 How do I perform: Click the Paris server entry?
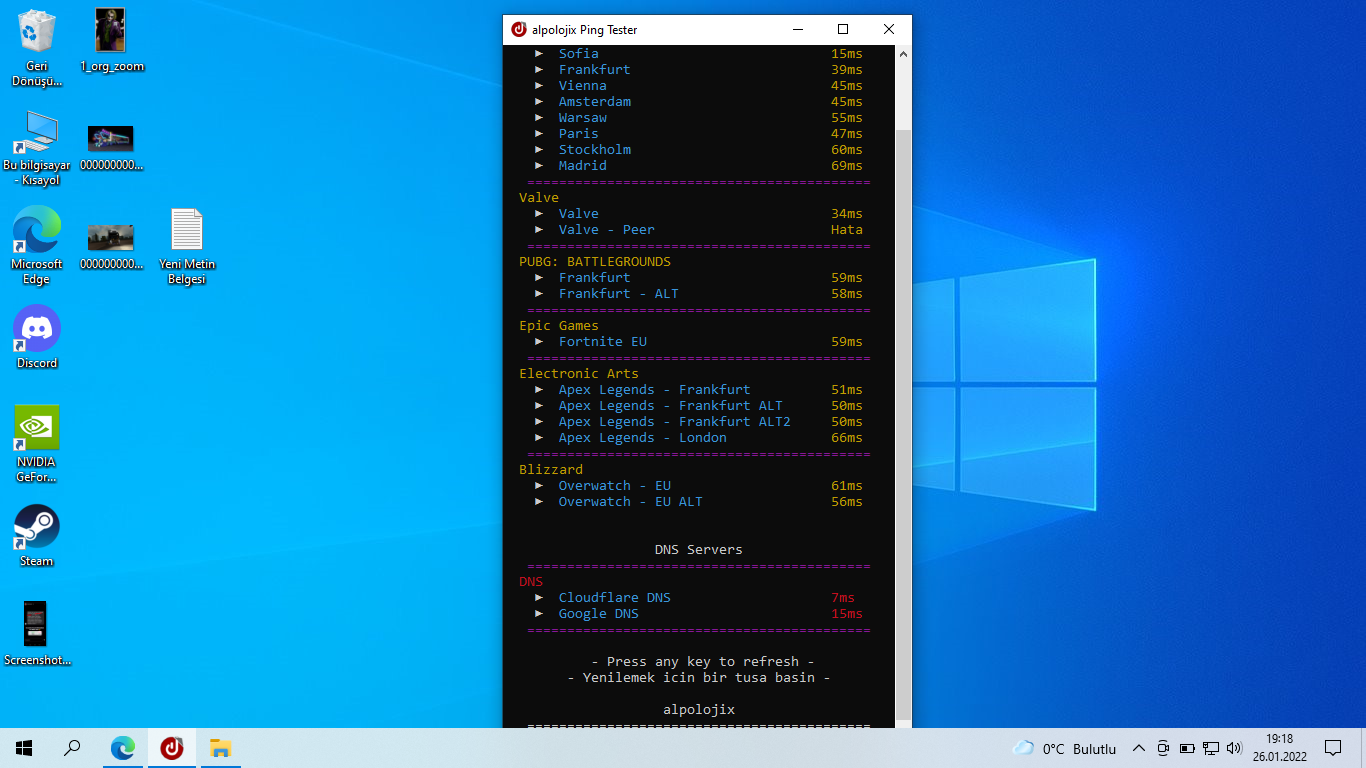click(698, 134)
